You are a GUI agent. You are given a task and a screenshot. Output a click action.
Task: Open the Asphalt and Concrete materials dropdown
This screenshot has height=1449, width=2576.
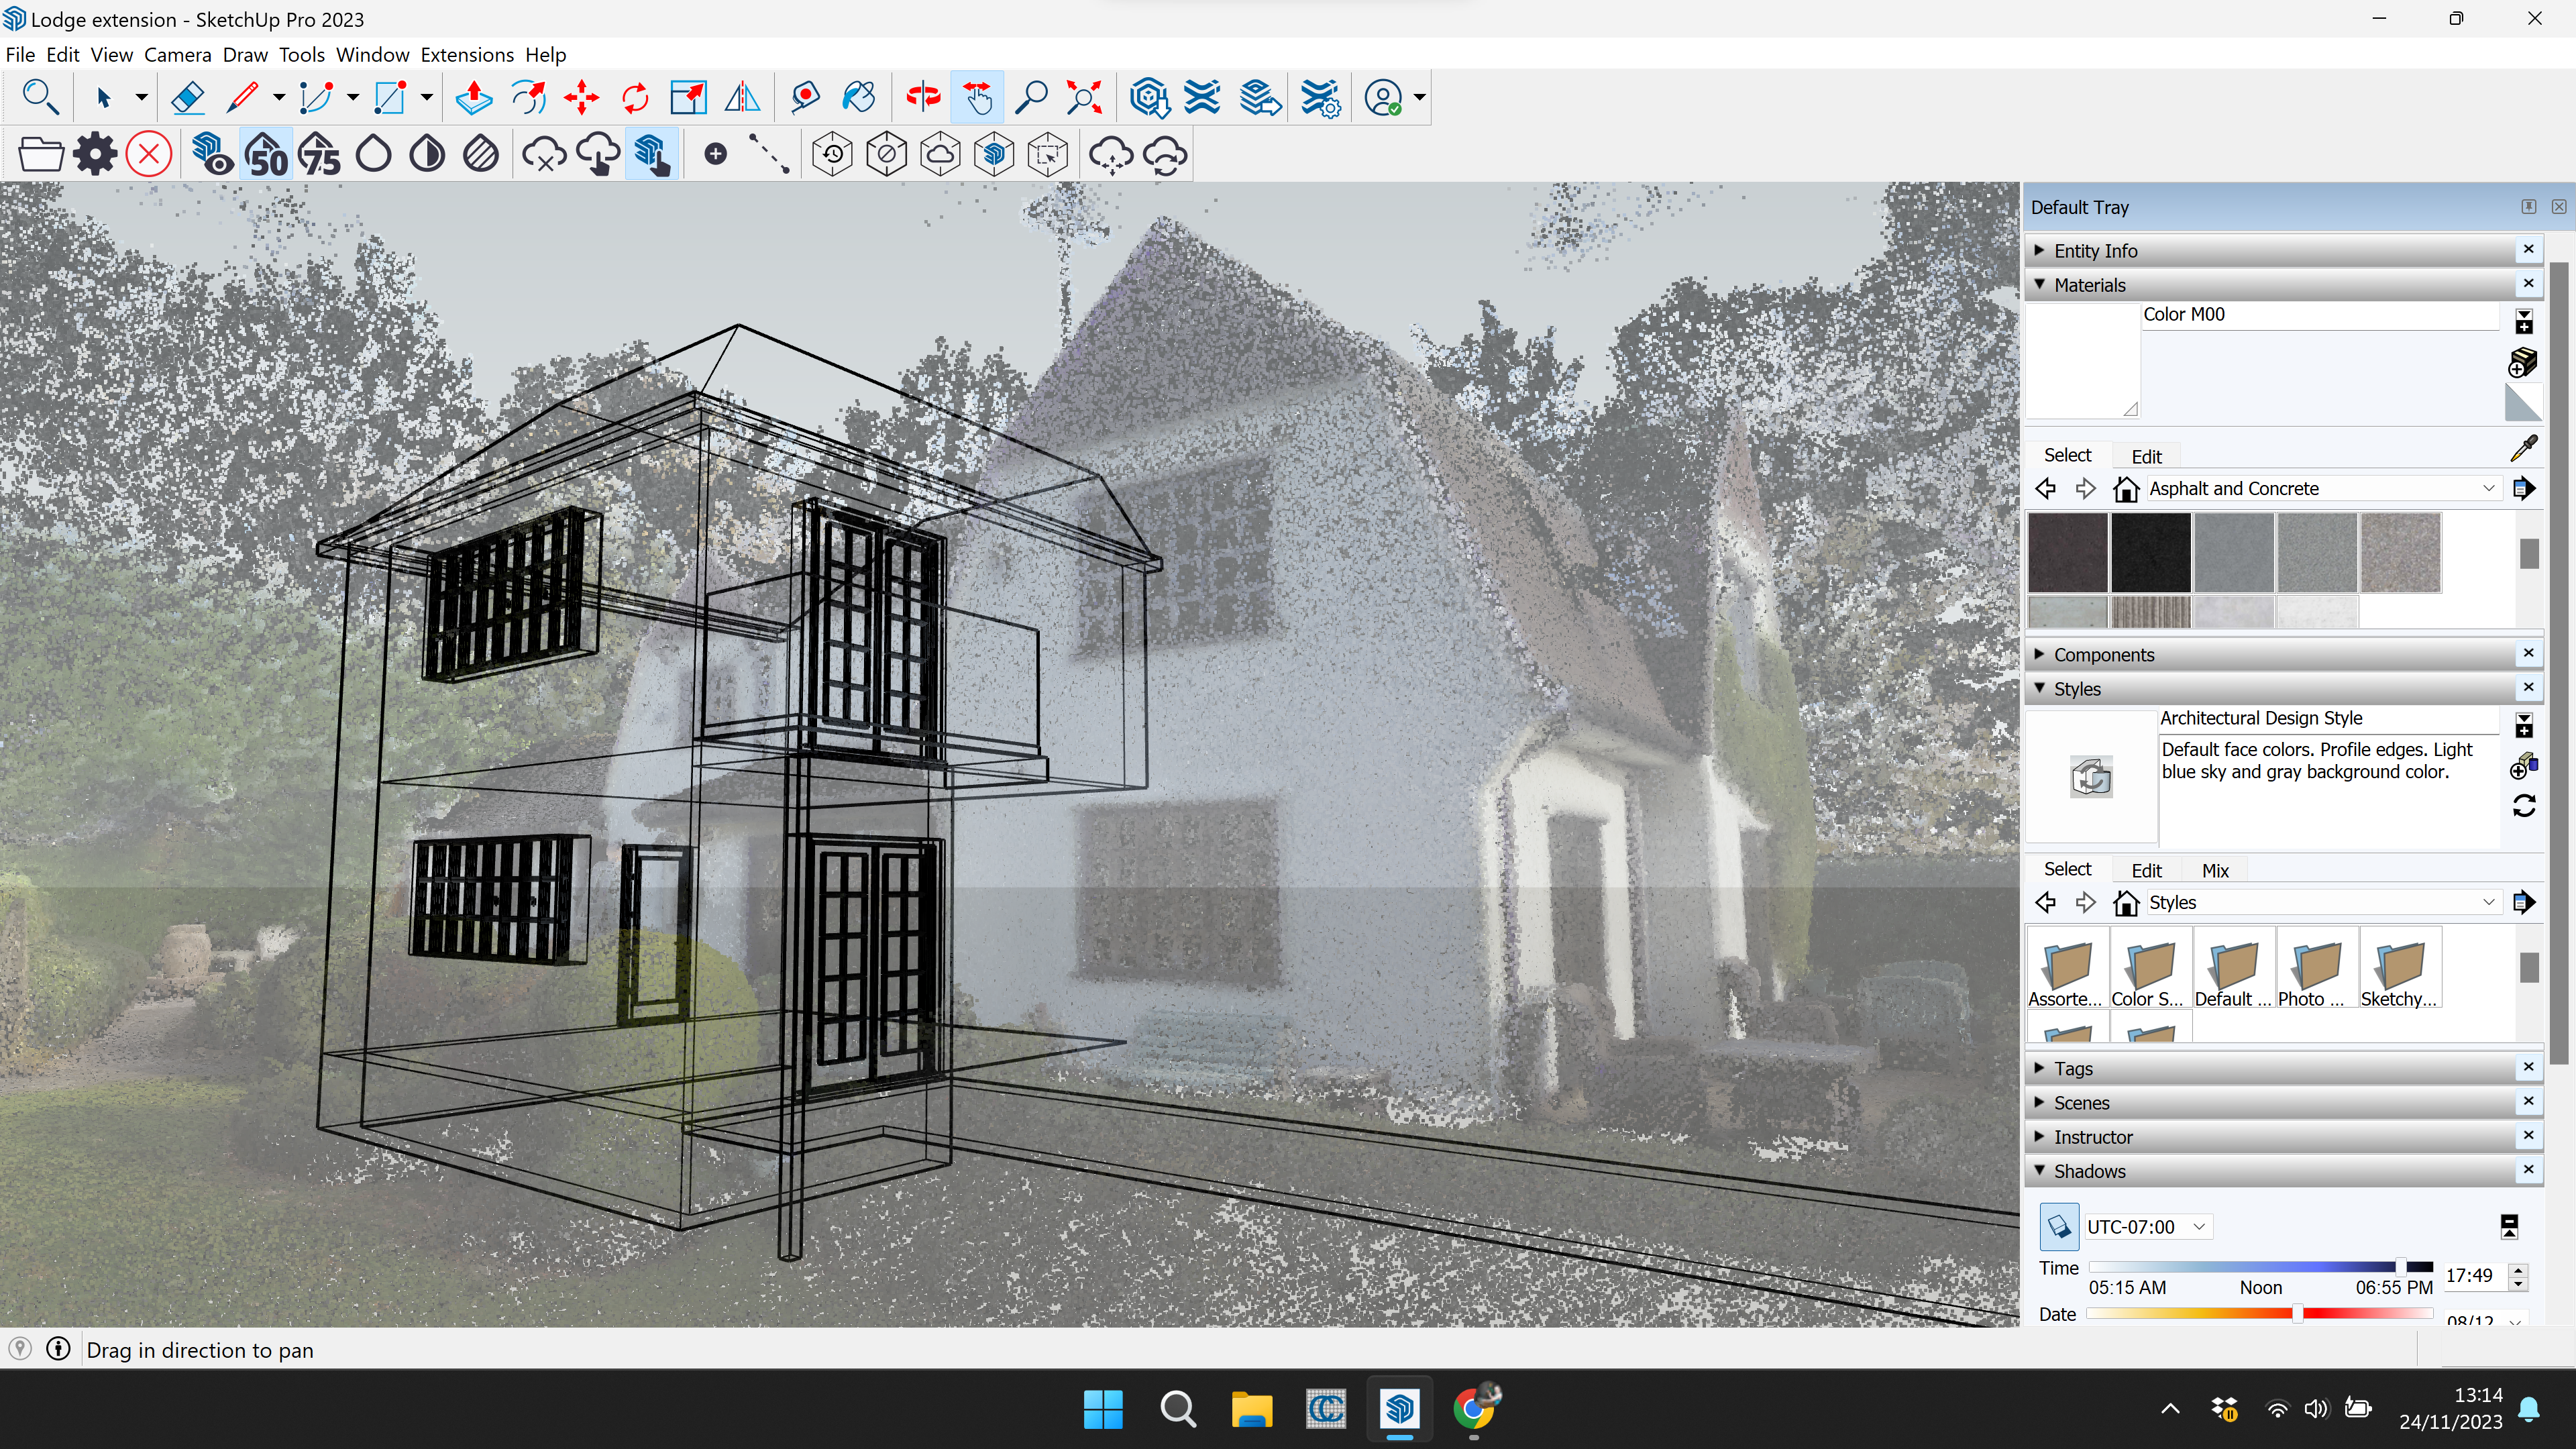pyautogui.click(x=2488, y=488)
